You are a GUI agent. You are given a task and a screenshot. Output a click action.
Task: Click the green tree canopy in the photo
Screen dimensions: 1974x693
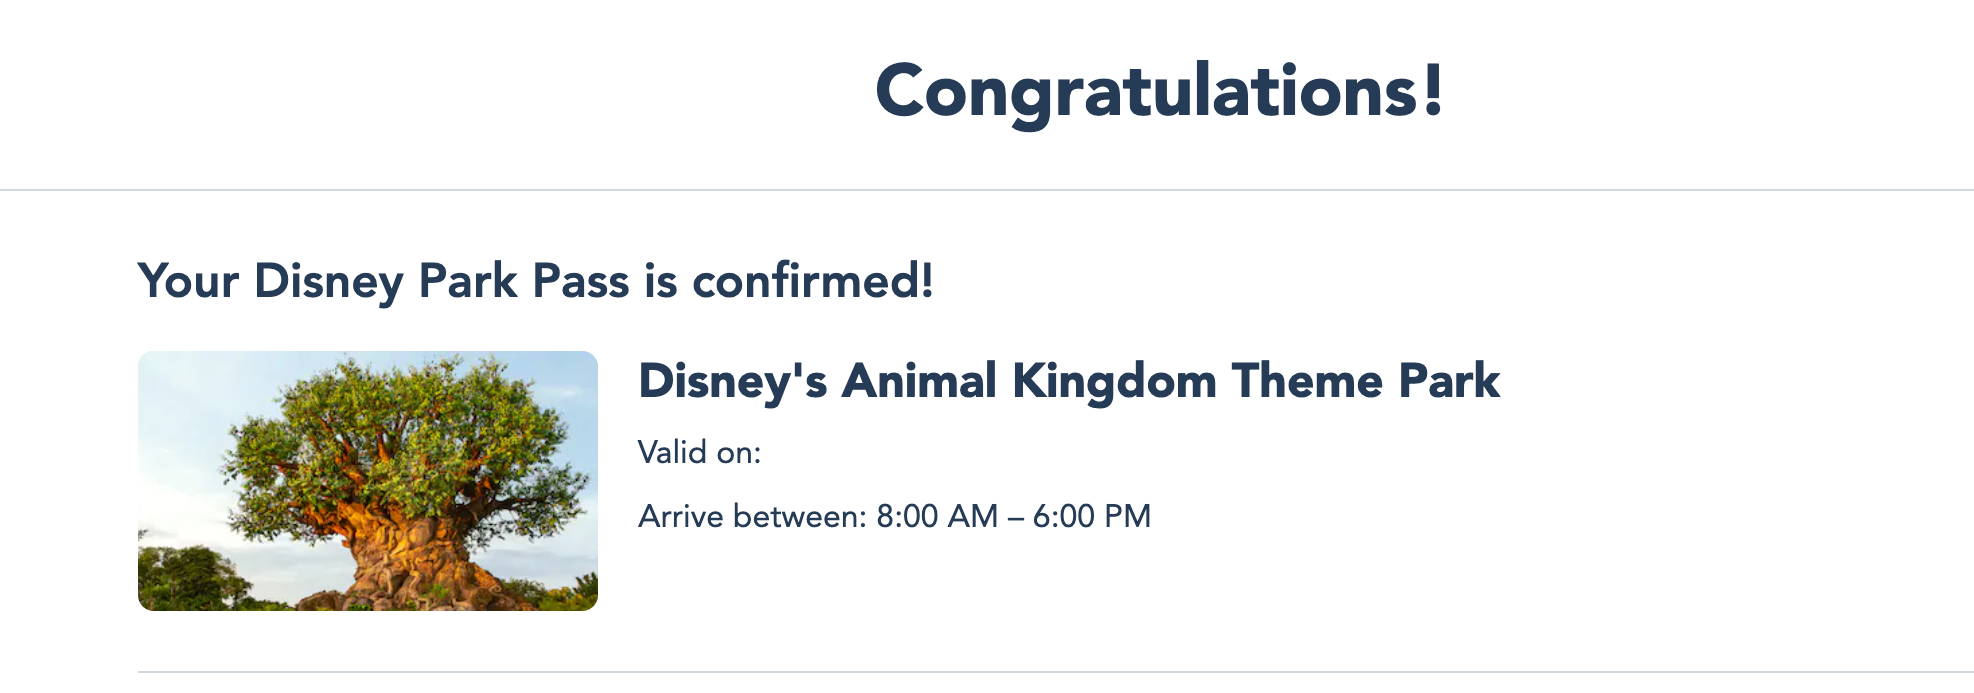400,420
